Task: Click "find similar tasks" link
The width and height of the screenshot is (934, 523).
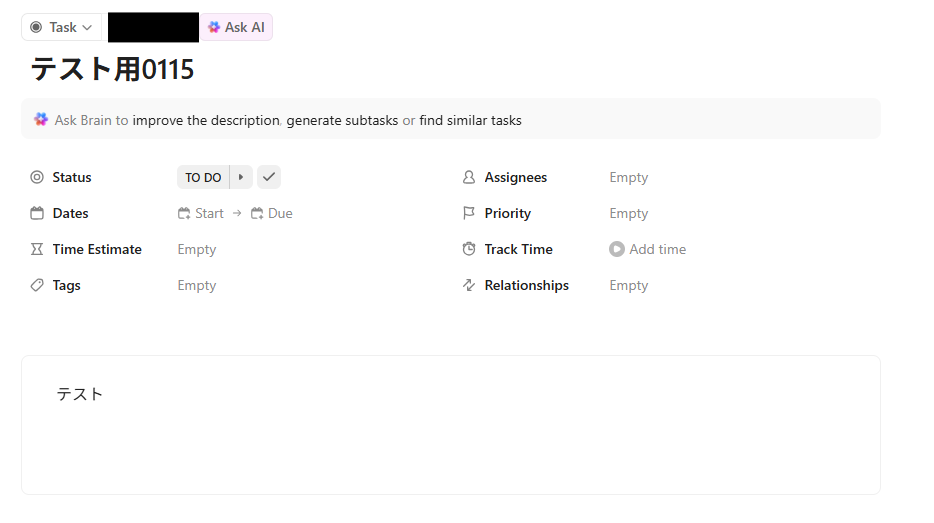Action: click(470, 120)
